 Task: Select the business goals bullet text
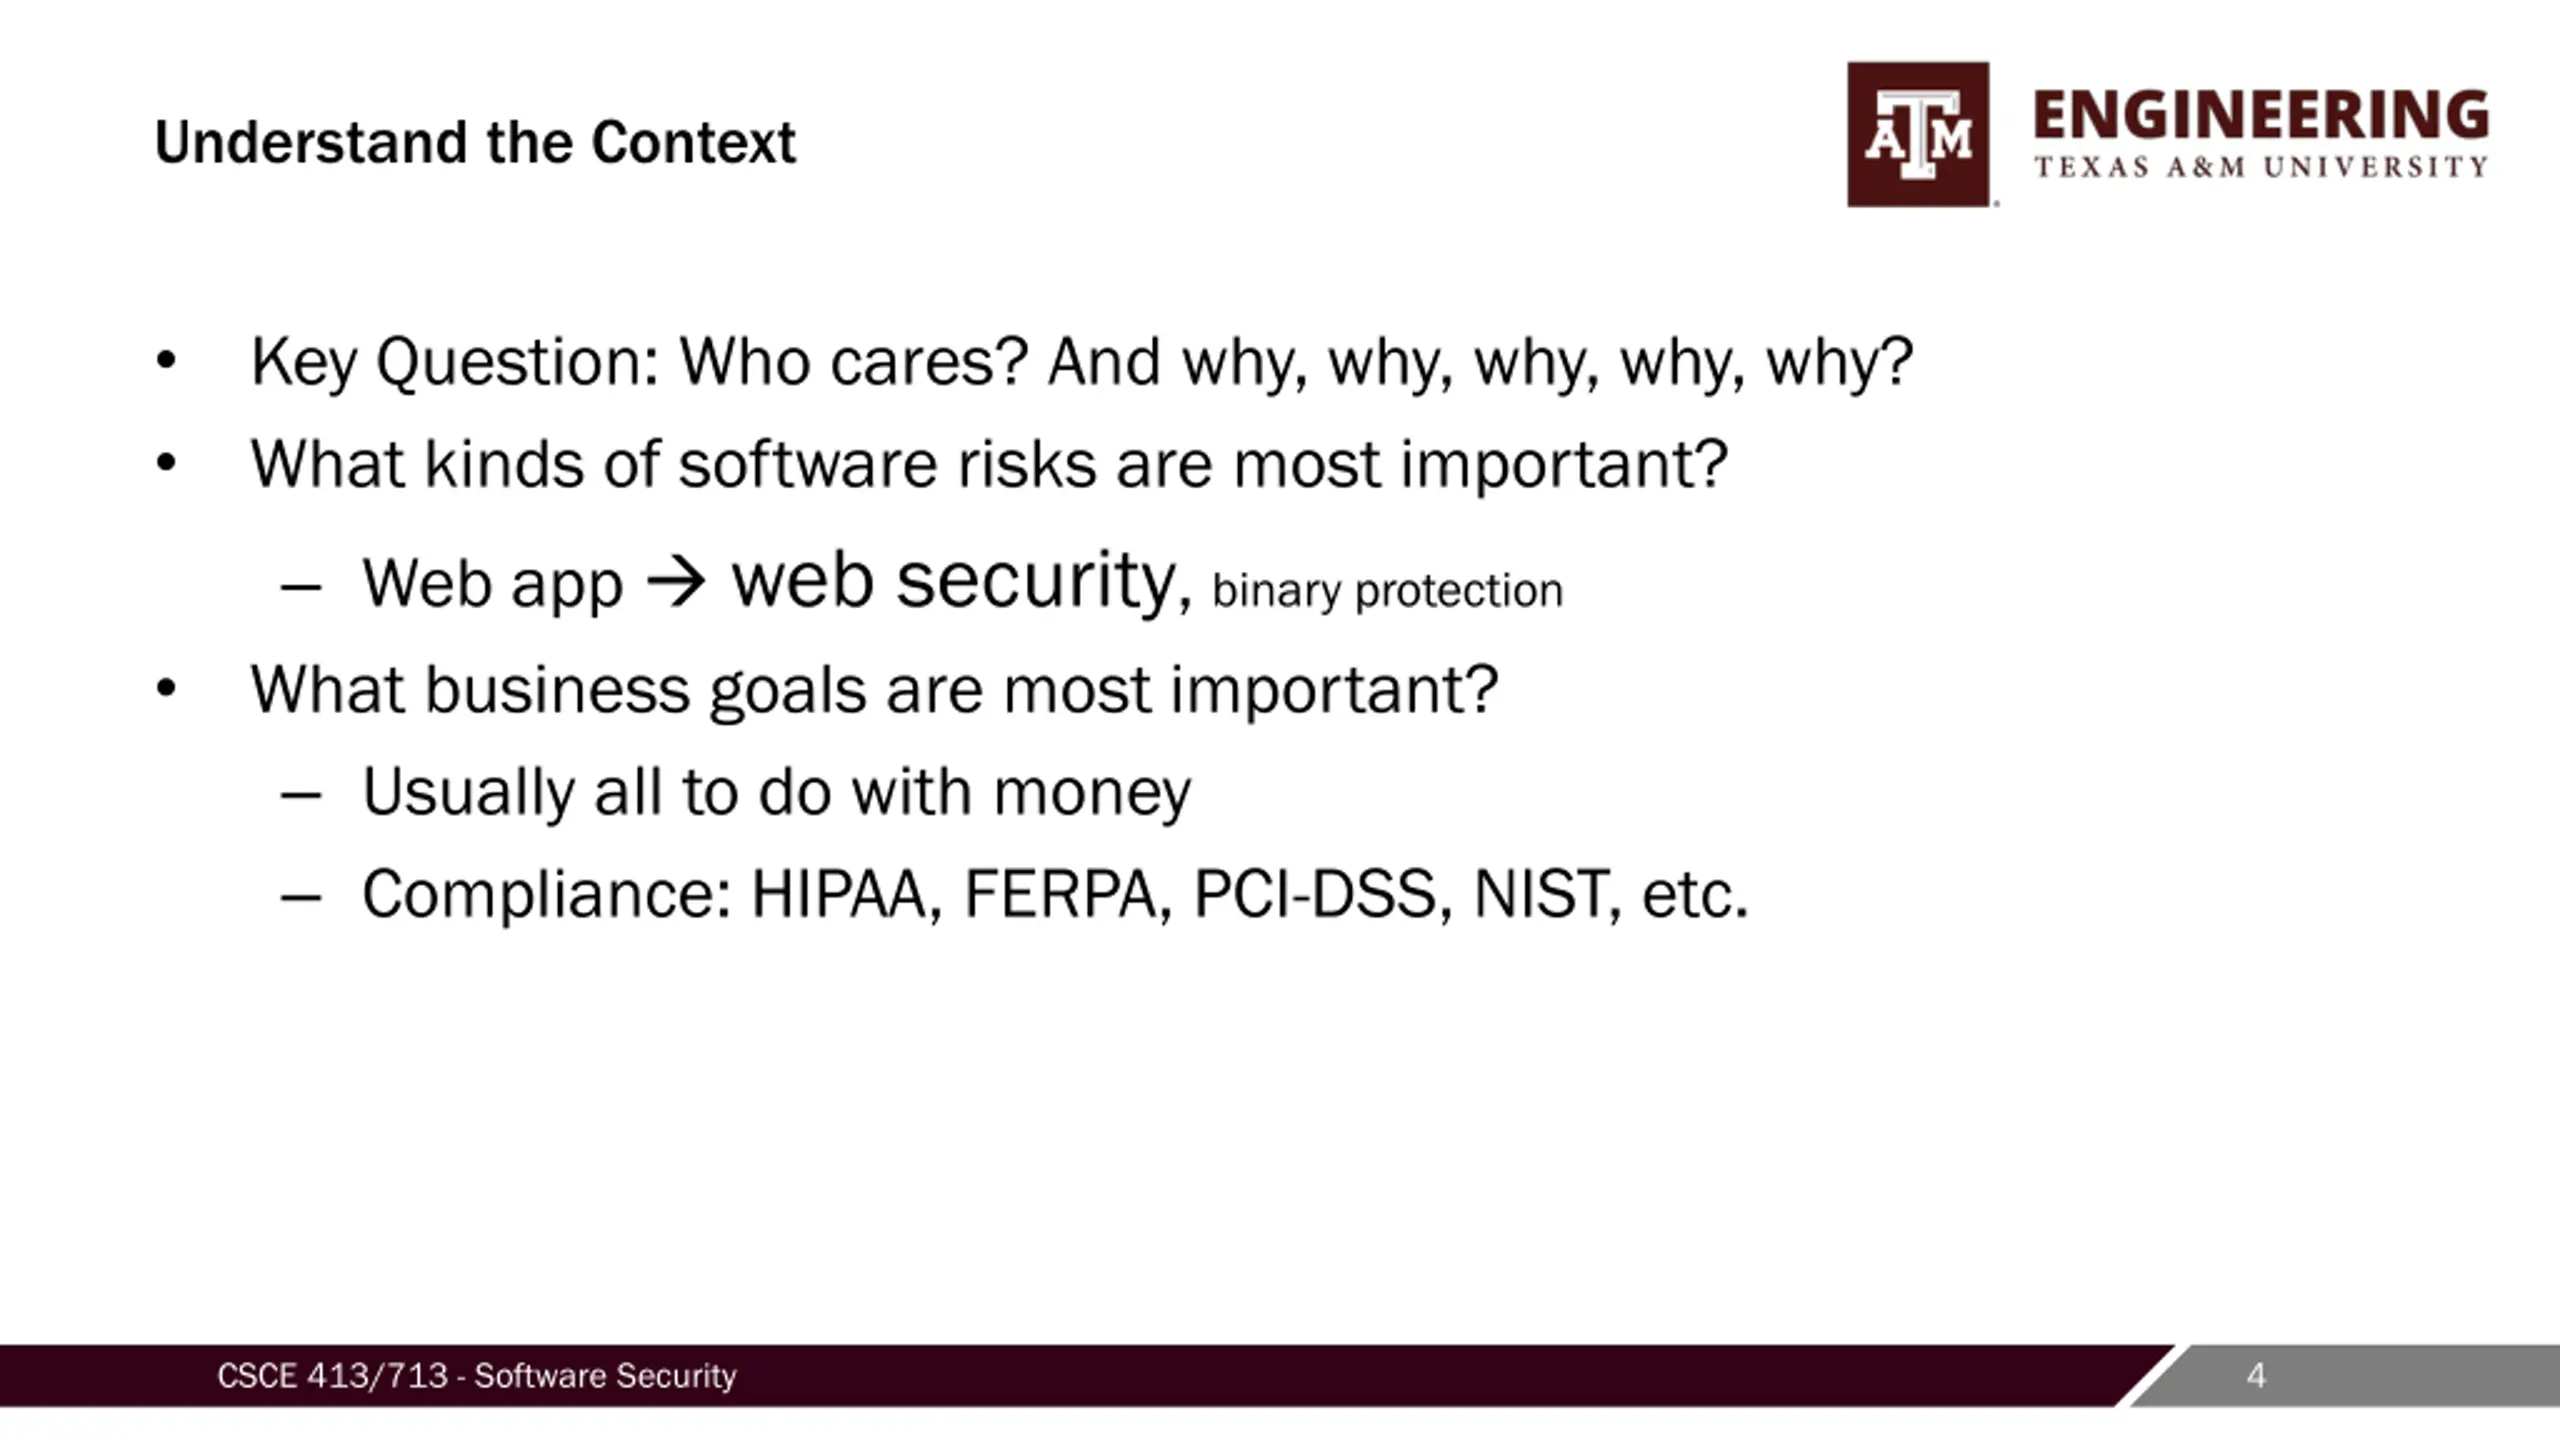[874, 690]
